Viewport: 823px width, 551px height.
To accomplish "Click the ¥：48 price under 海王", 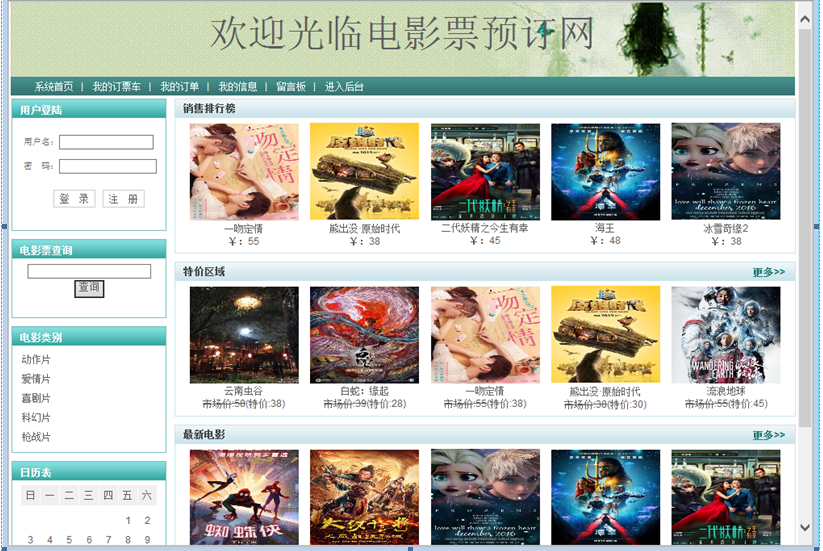I will click(x=605, y=241).
